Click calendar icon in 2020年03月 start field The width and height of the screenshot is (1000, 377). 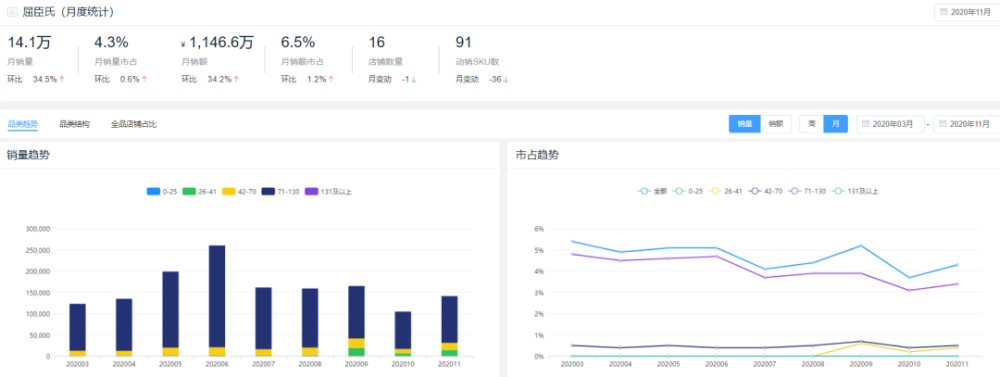click(x=866, y=124)
